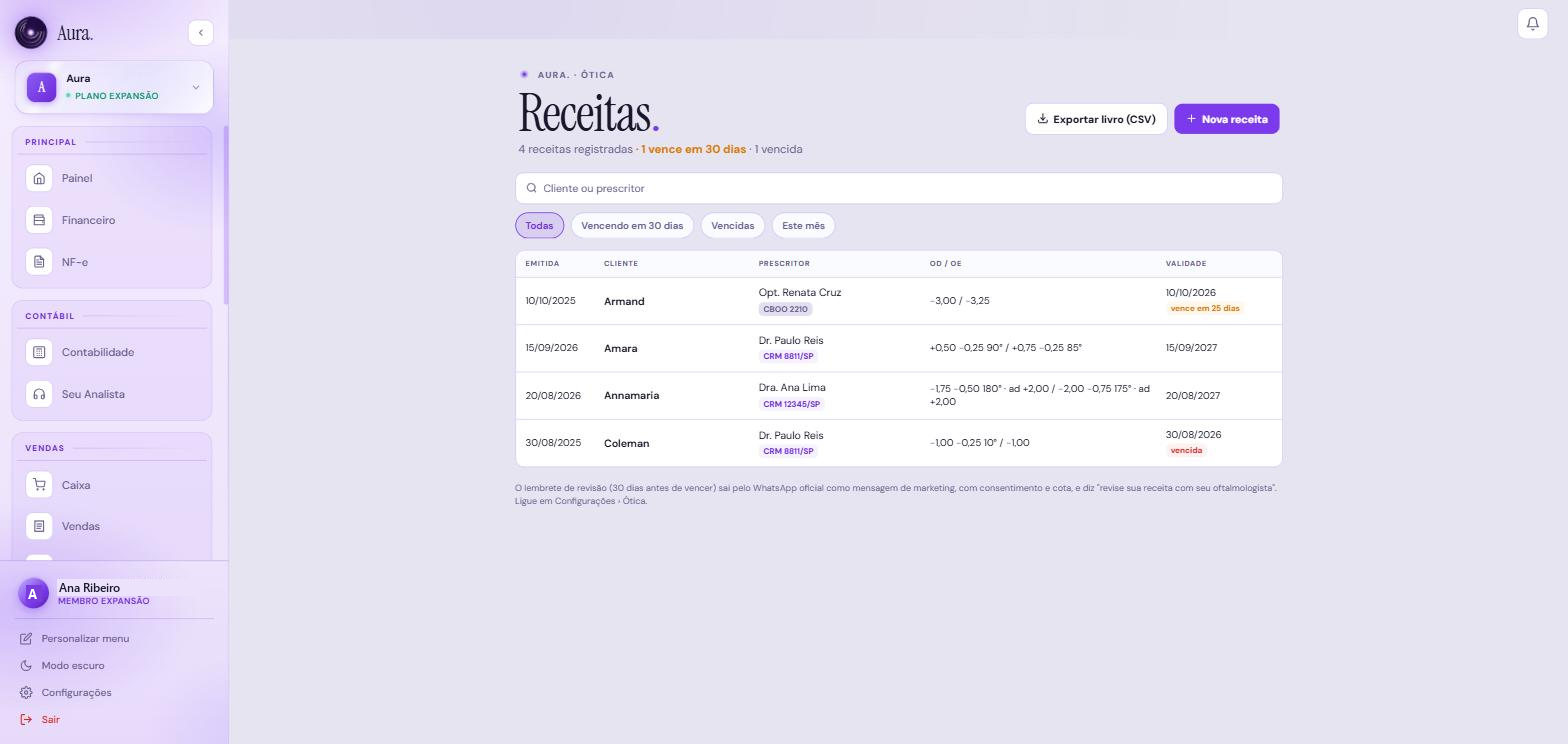Click the Configurações gear icon
The image size is (1568, 744).
(x=26, y=692)
